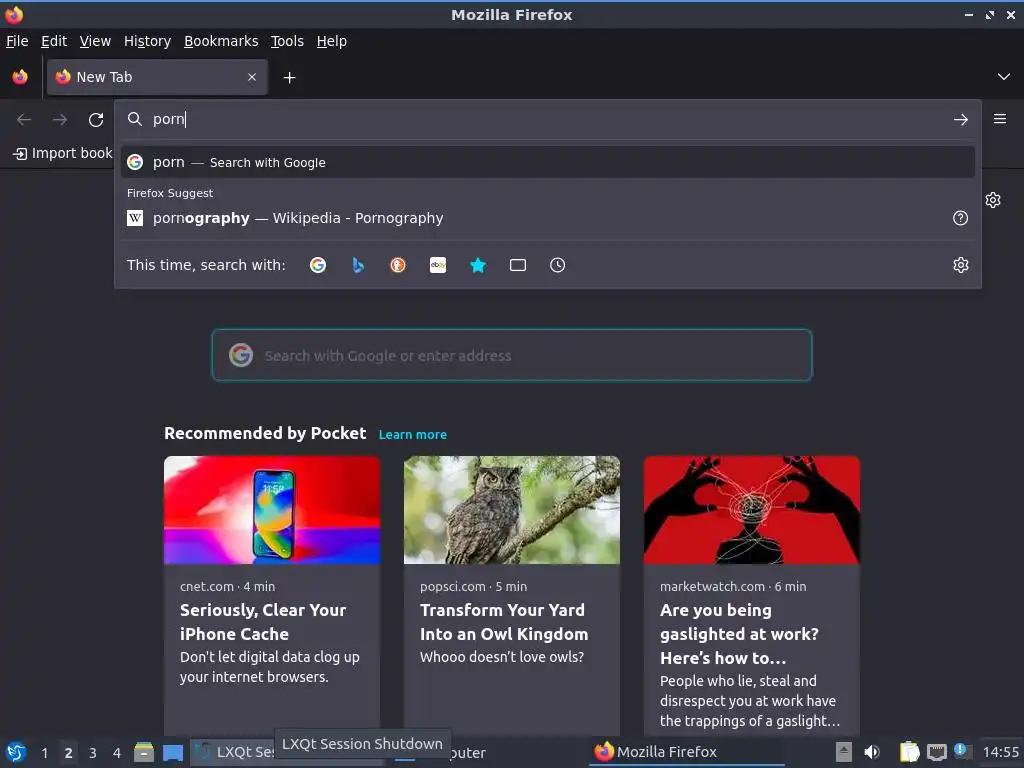The height and width of the screenshot is (768, 1024).
Task: Search this time with eBay icon
Action: 438,265
